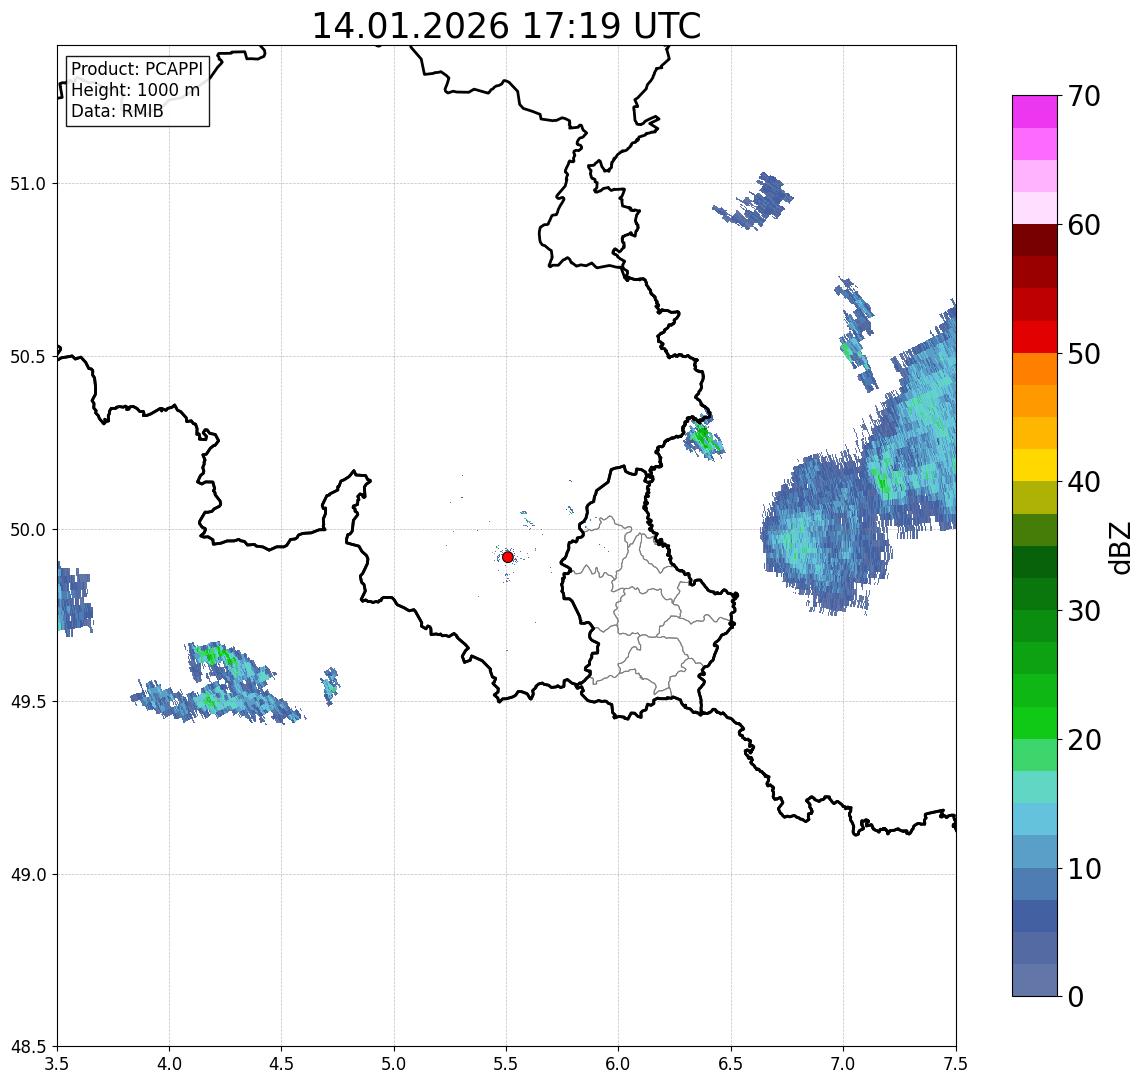Click the longitude axis label 7.5
This screenshot has width=1145, height=1084.
point(956,1064)
